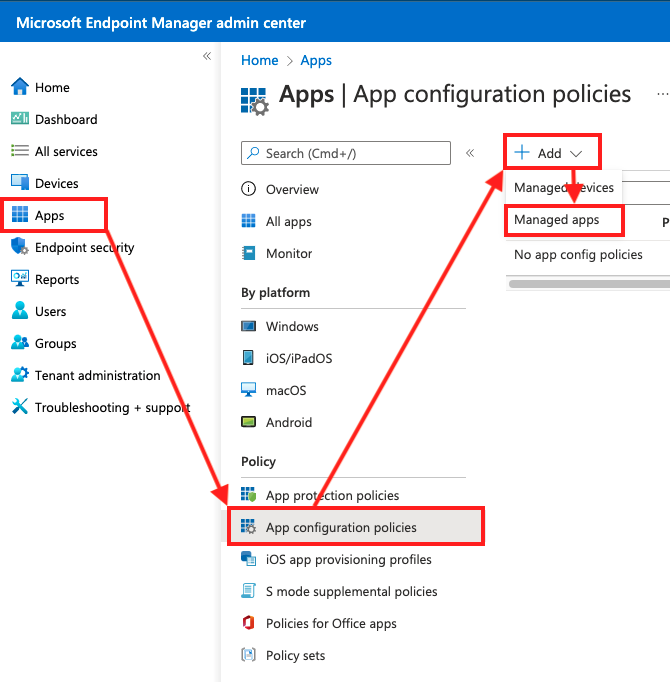The width and height of the screenshot is (670, 682).
Task: Select iOS app provisioning profiles label
Action: pos(348,560)
